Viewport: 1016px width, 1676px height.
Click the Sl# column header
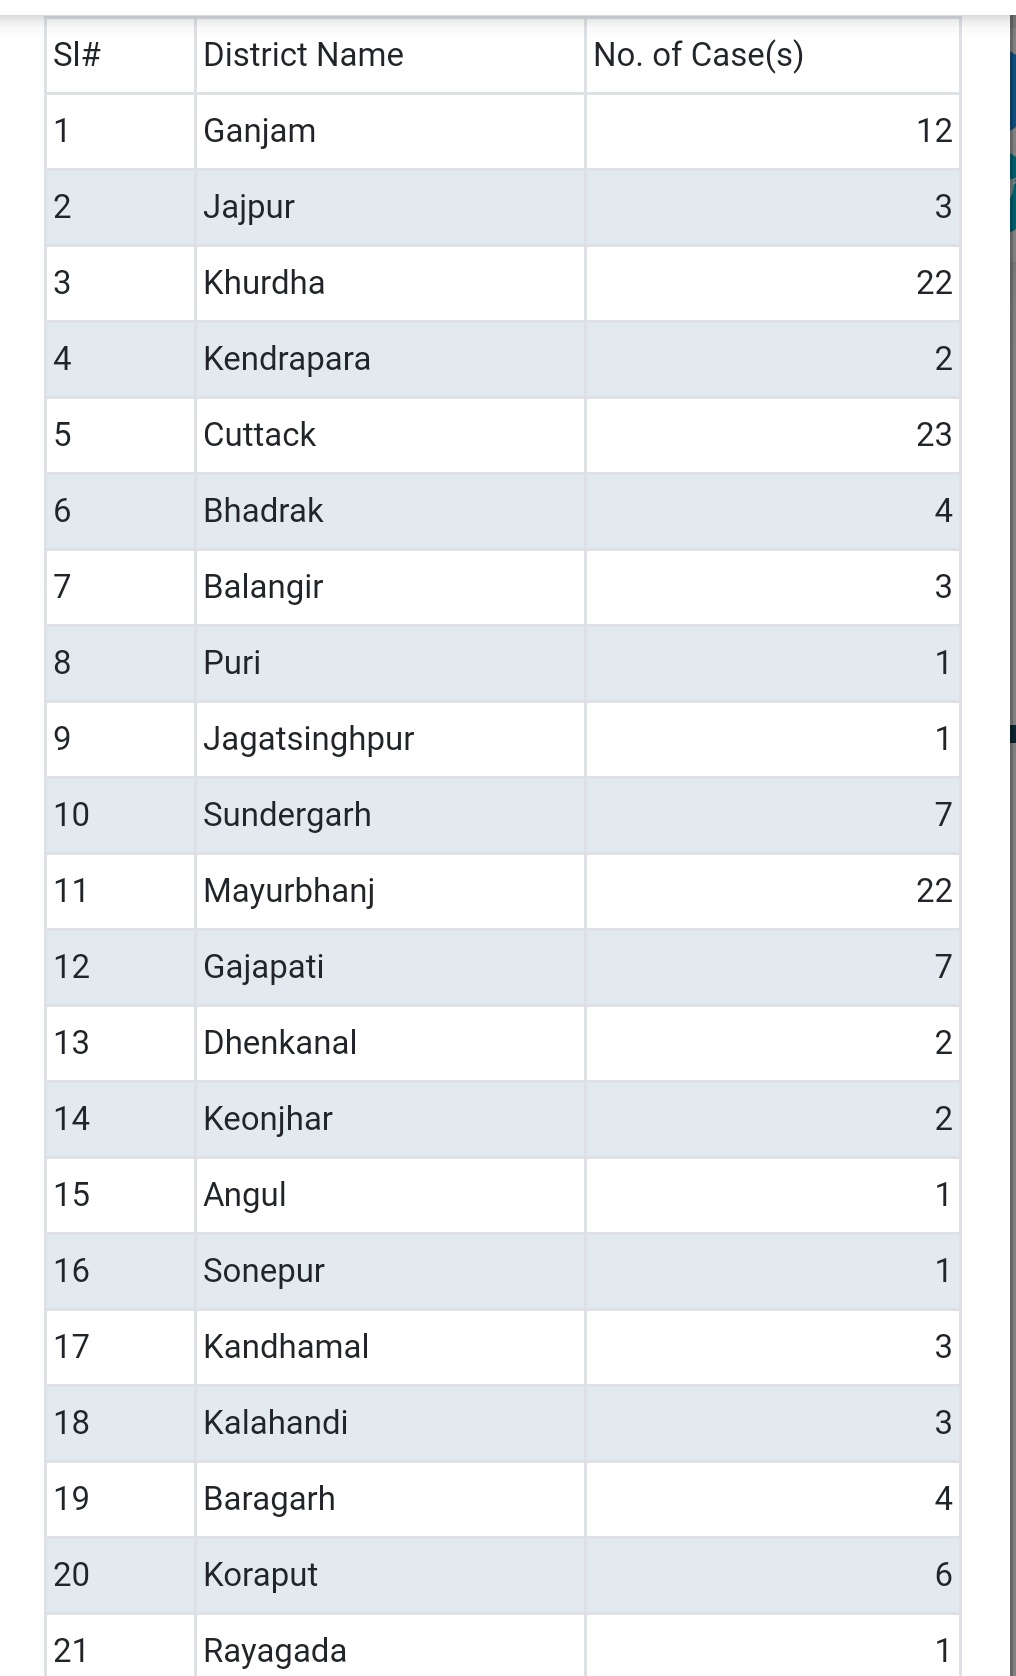click(x=77, y=55)
